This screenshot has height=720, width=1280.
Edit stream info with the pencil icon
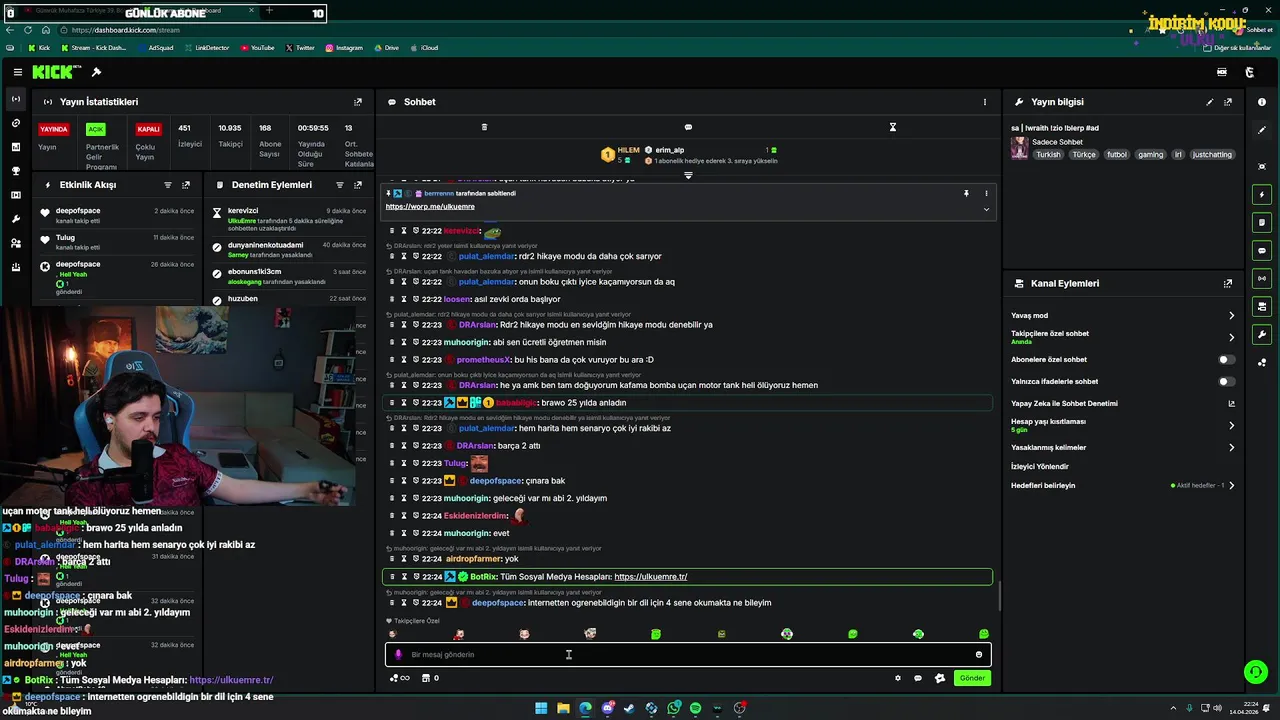click(1210, 102)
